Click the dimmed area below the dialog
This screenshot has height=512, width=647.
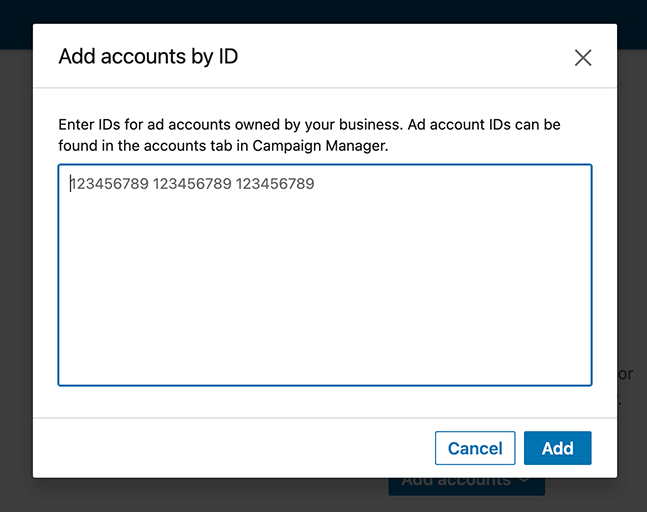tap(200, 495)
